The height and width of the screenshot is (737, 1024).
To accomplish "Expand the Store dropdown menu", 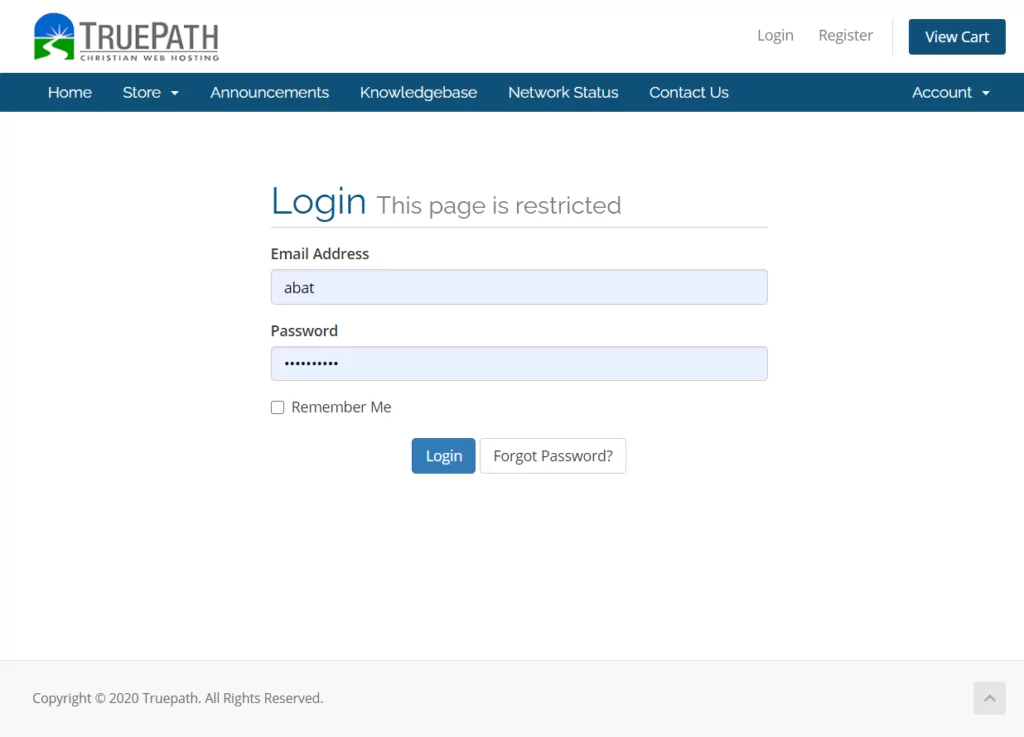I will tap(150, 93).
